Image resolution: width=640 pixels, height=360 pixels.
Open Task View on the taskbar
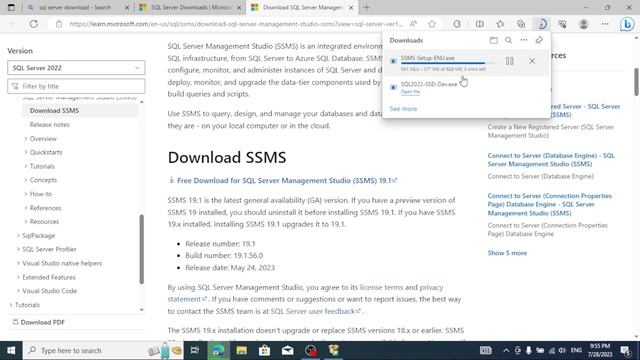(x=195, y=350)
